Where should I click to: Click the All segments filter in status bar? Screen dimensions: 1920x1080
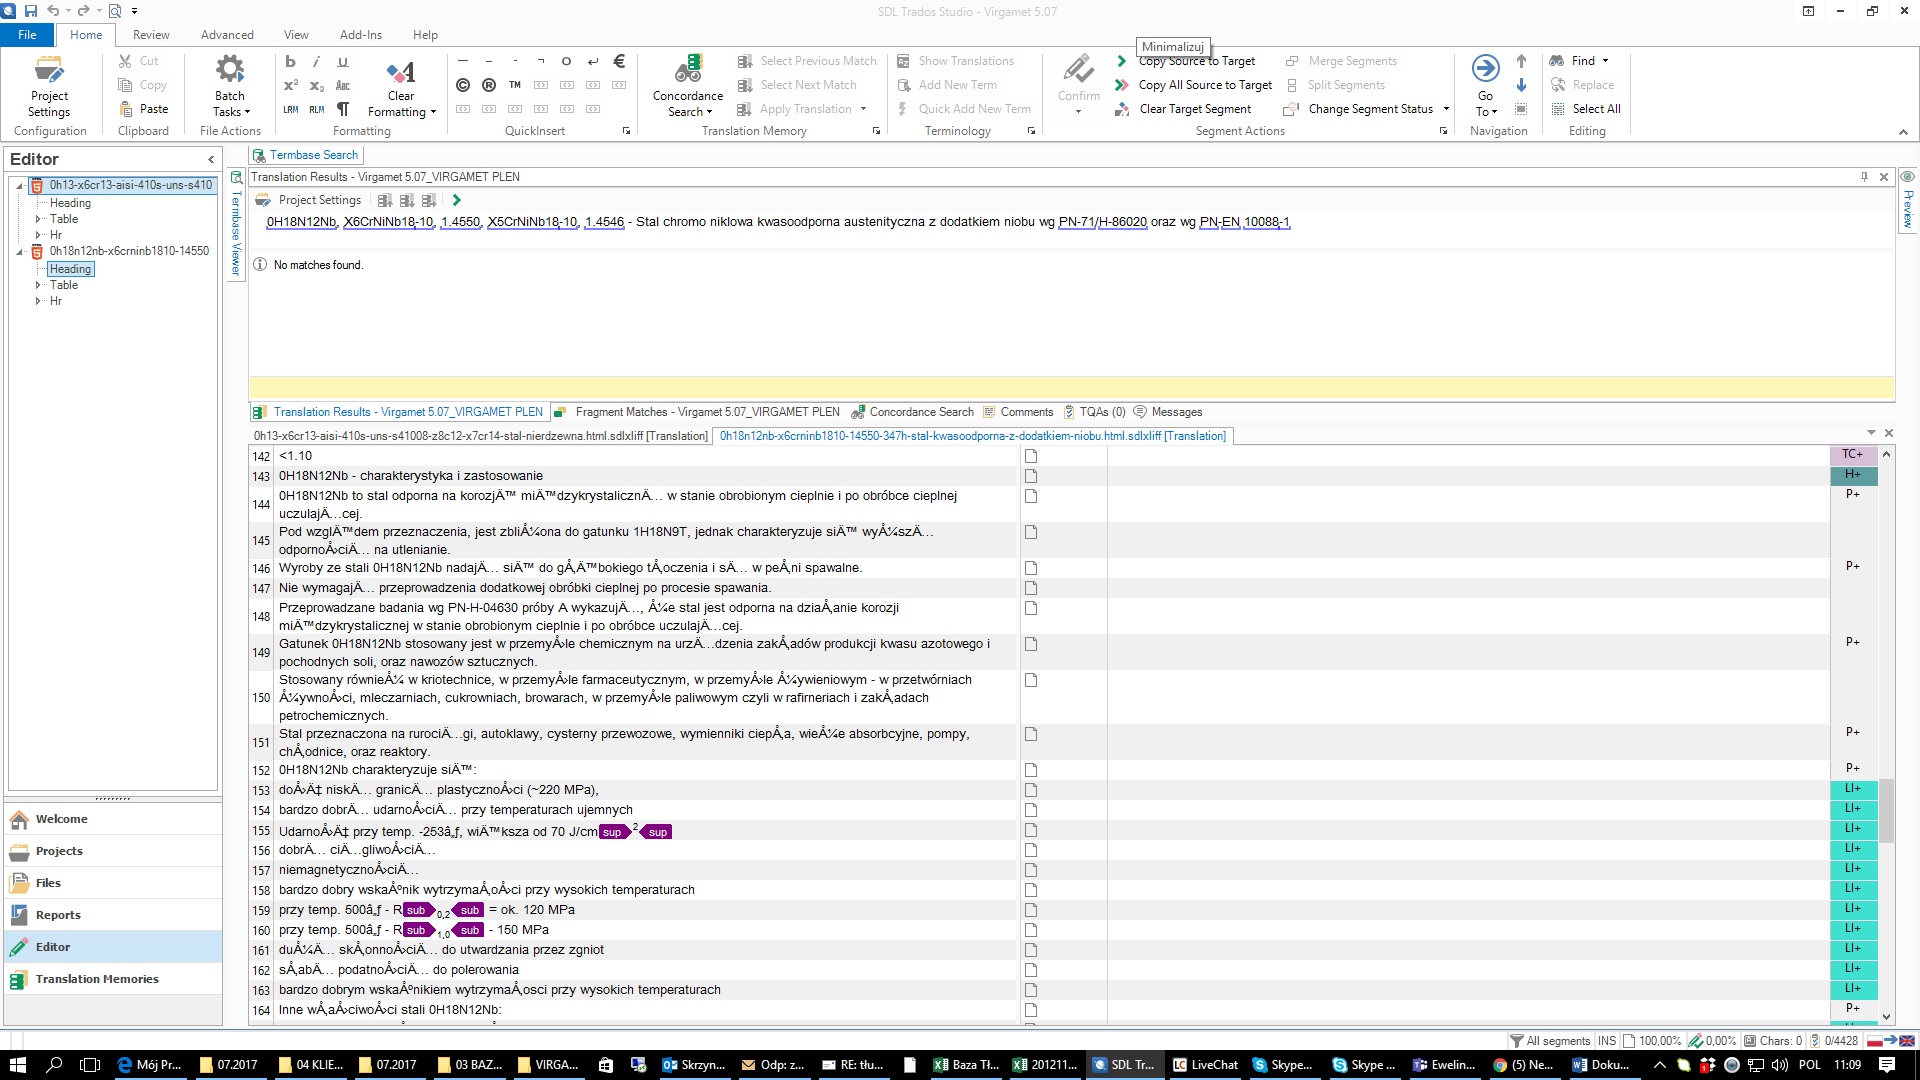tap(1549, 1041)
